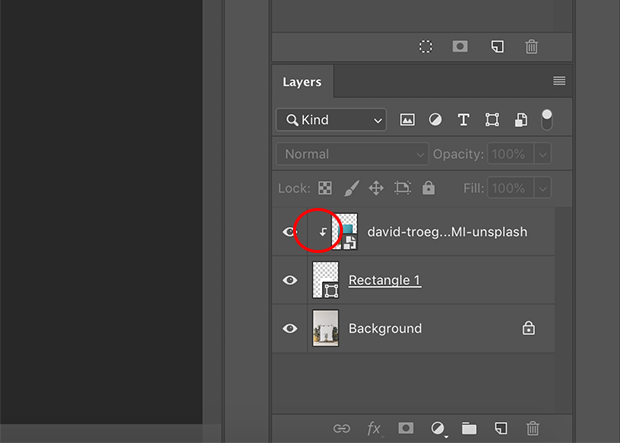Filter for shape layers icon
This screenshot has width=620, height=443.
pos(492,120)
